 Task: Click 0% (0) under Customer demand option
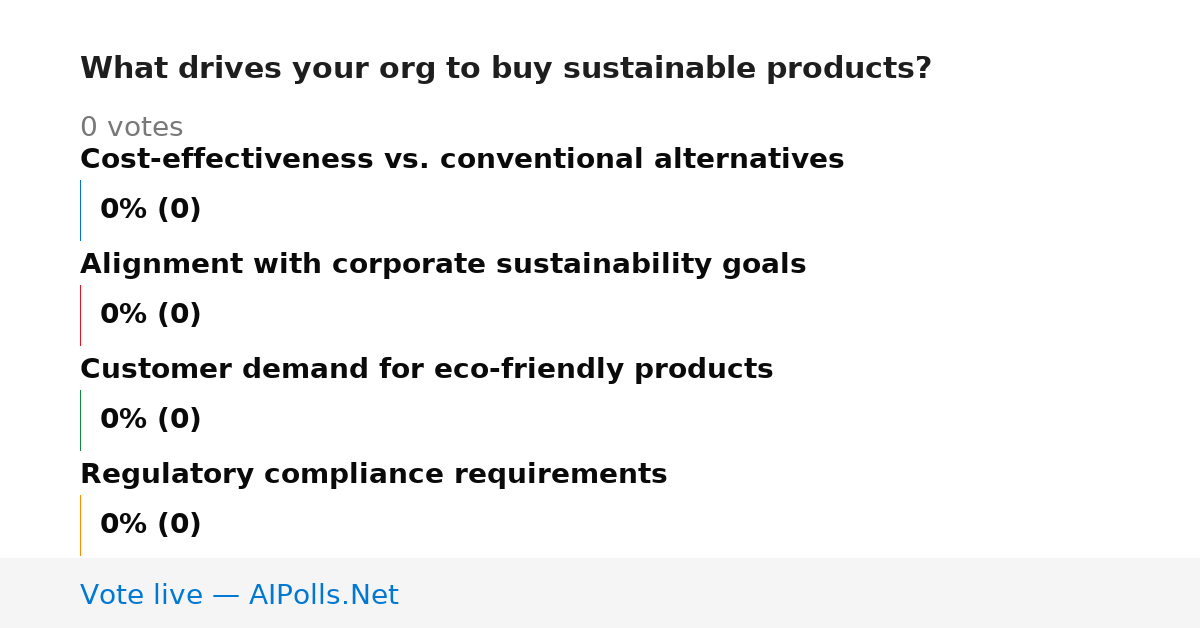151,420
